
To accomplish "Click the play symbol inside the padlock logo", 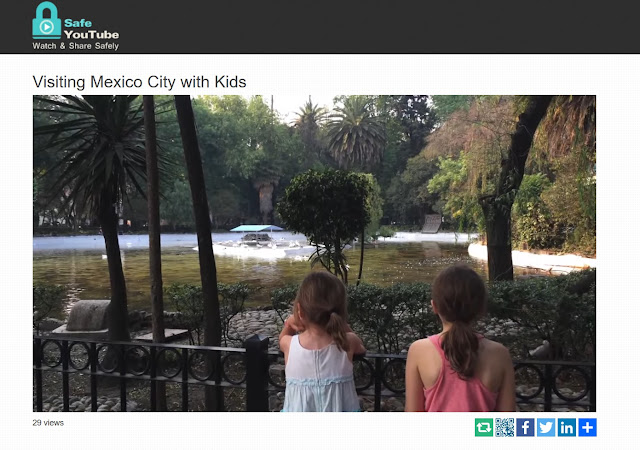I will coord(47,27).
